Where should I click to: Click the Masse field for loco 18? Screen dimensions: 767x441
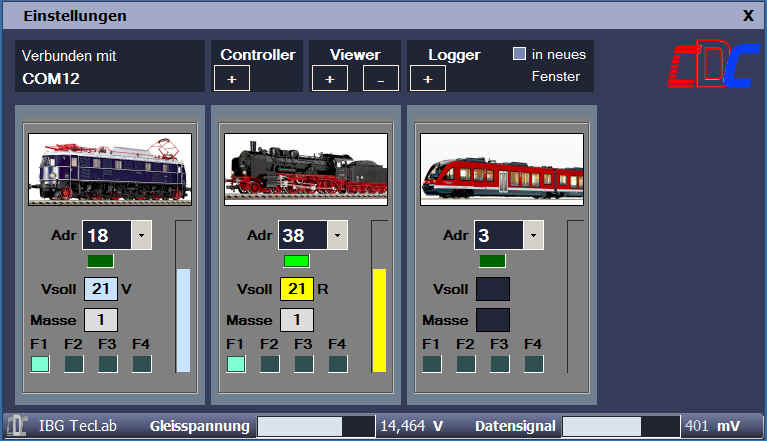(x=101, y=320)
